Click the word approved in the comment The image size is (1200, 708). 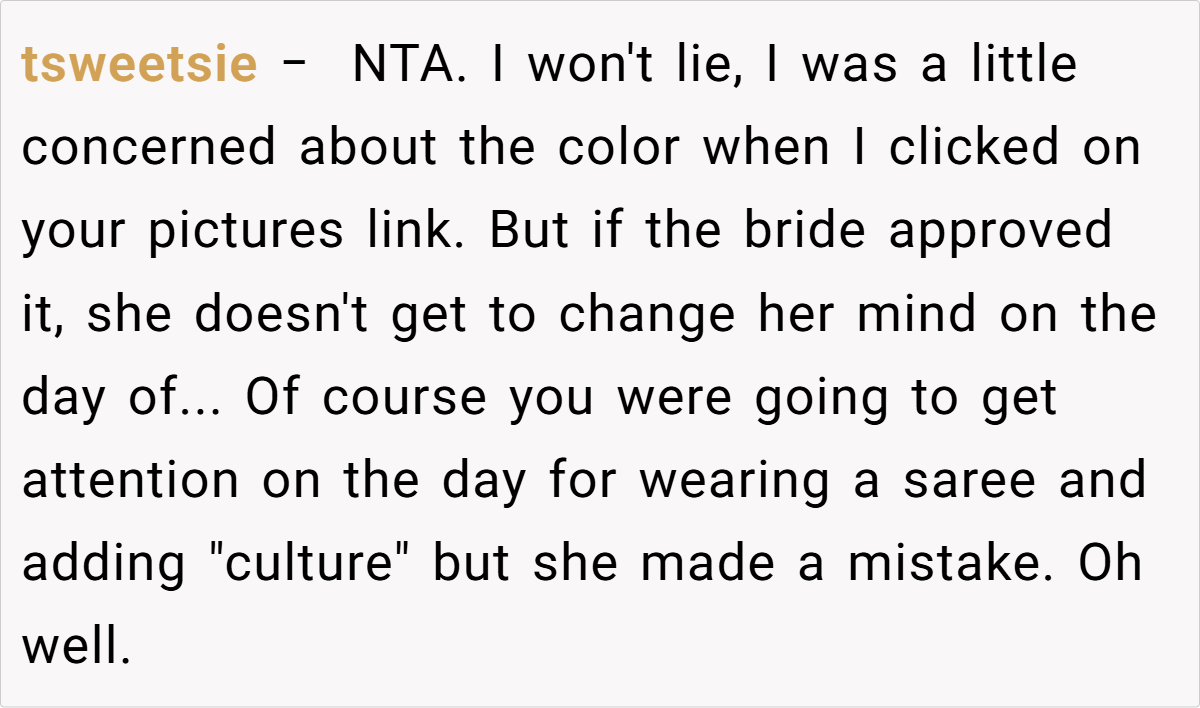pyautogui.click(x=1000, y=233)
